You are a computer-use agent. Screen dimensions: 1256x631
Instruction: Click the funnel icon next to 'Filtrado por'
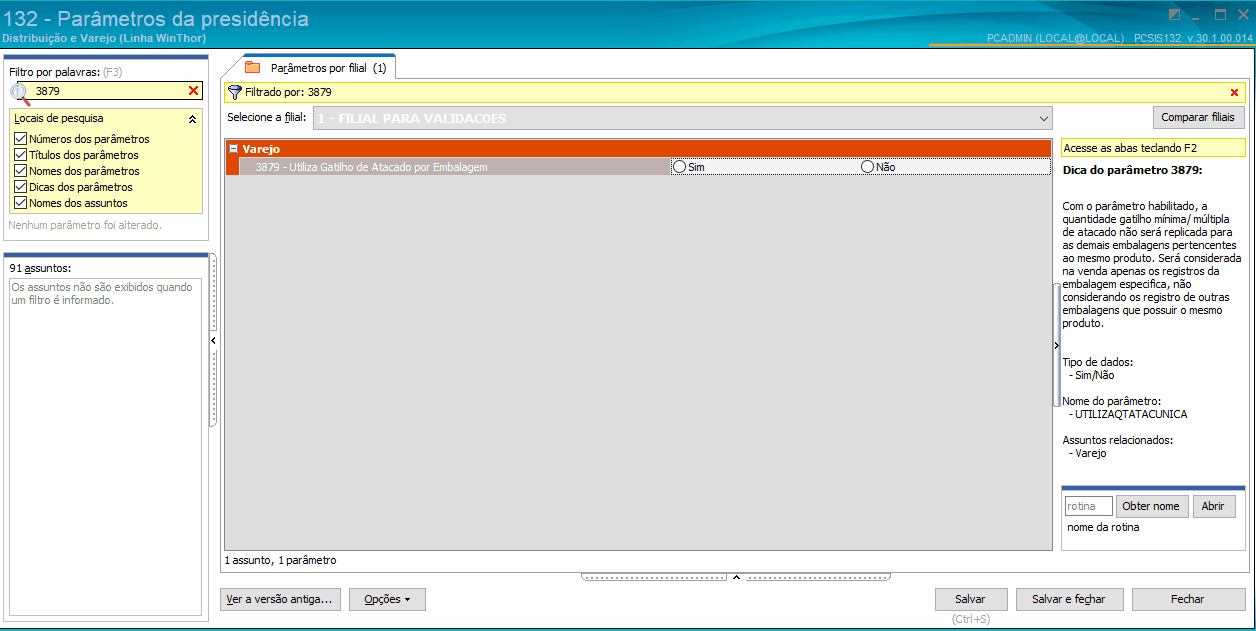(235, 92)
